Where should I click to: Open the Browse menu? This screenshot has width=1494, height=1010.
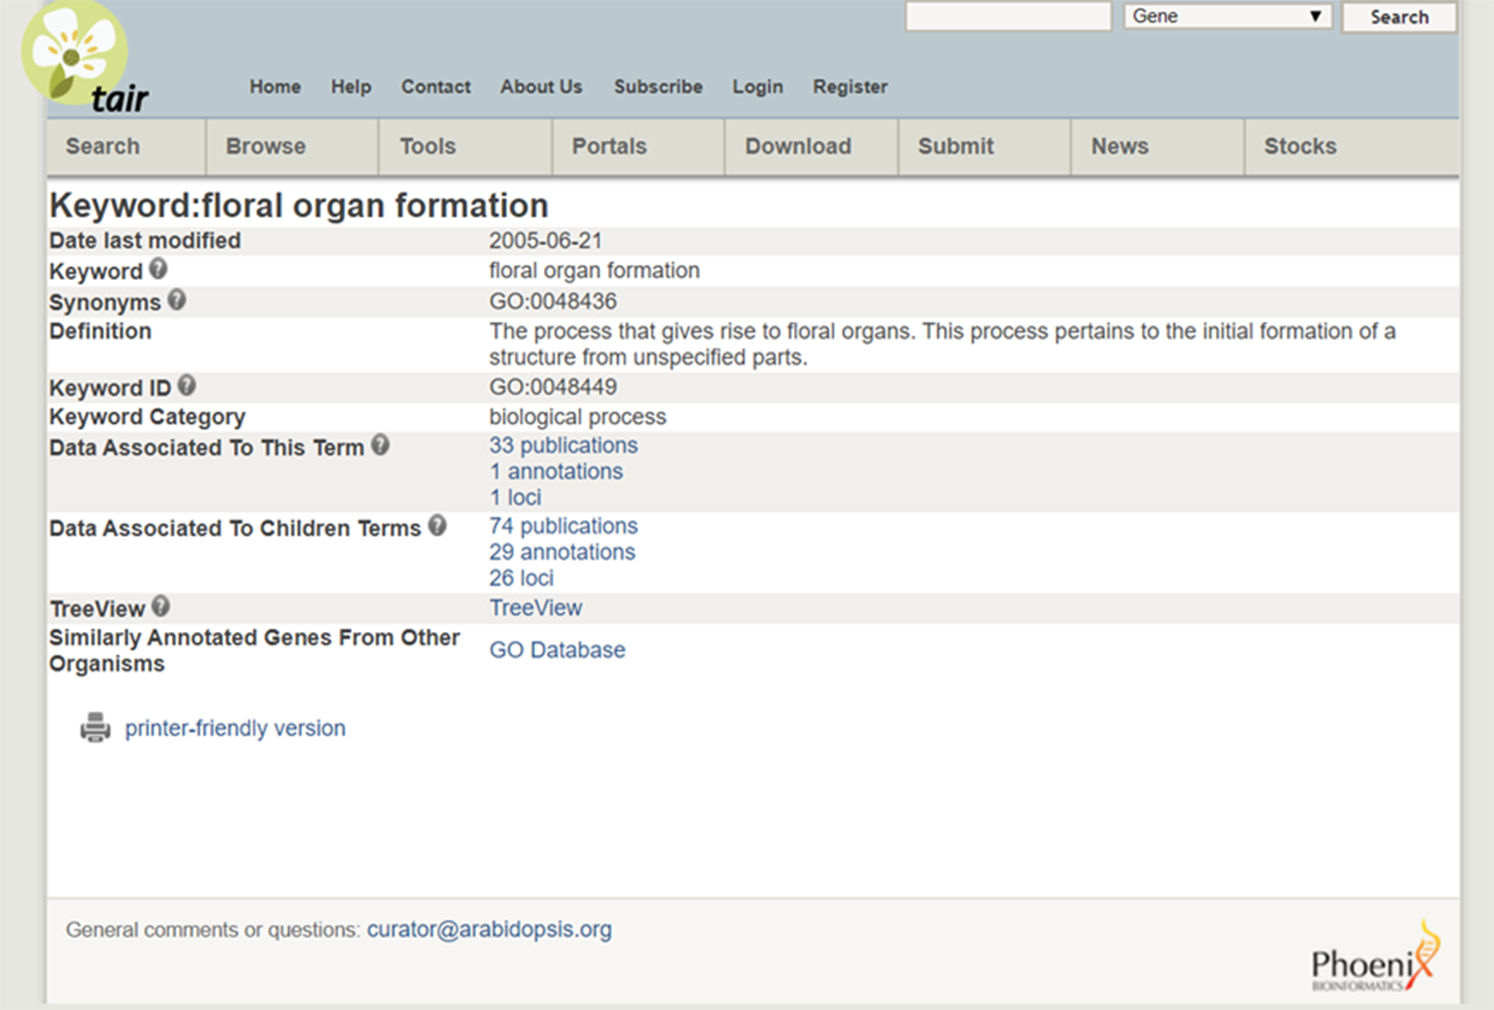point(266,147)
